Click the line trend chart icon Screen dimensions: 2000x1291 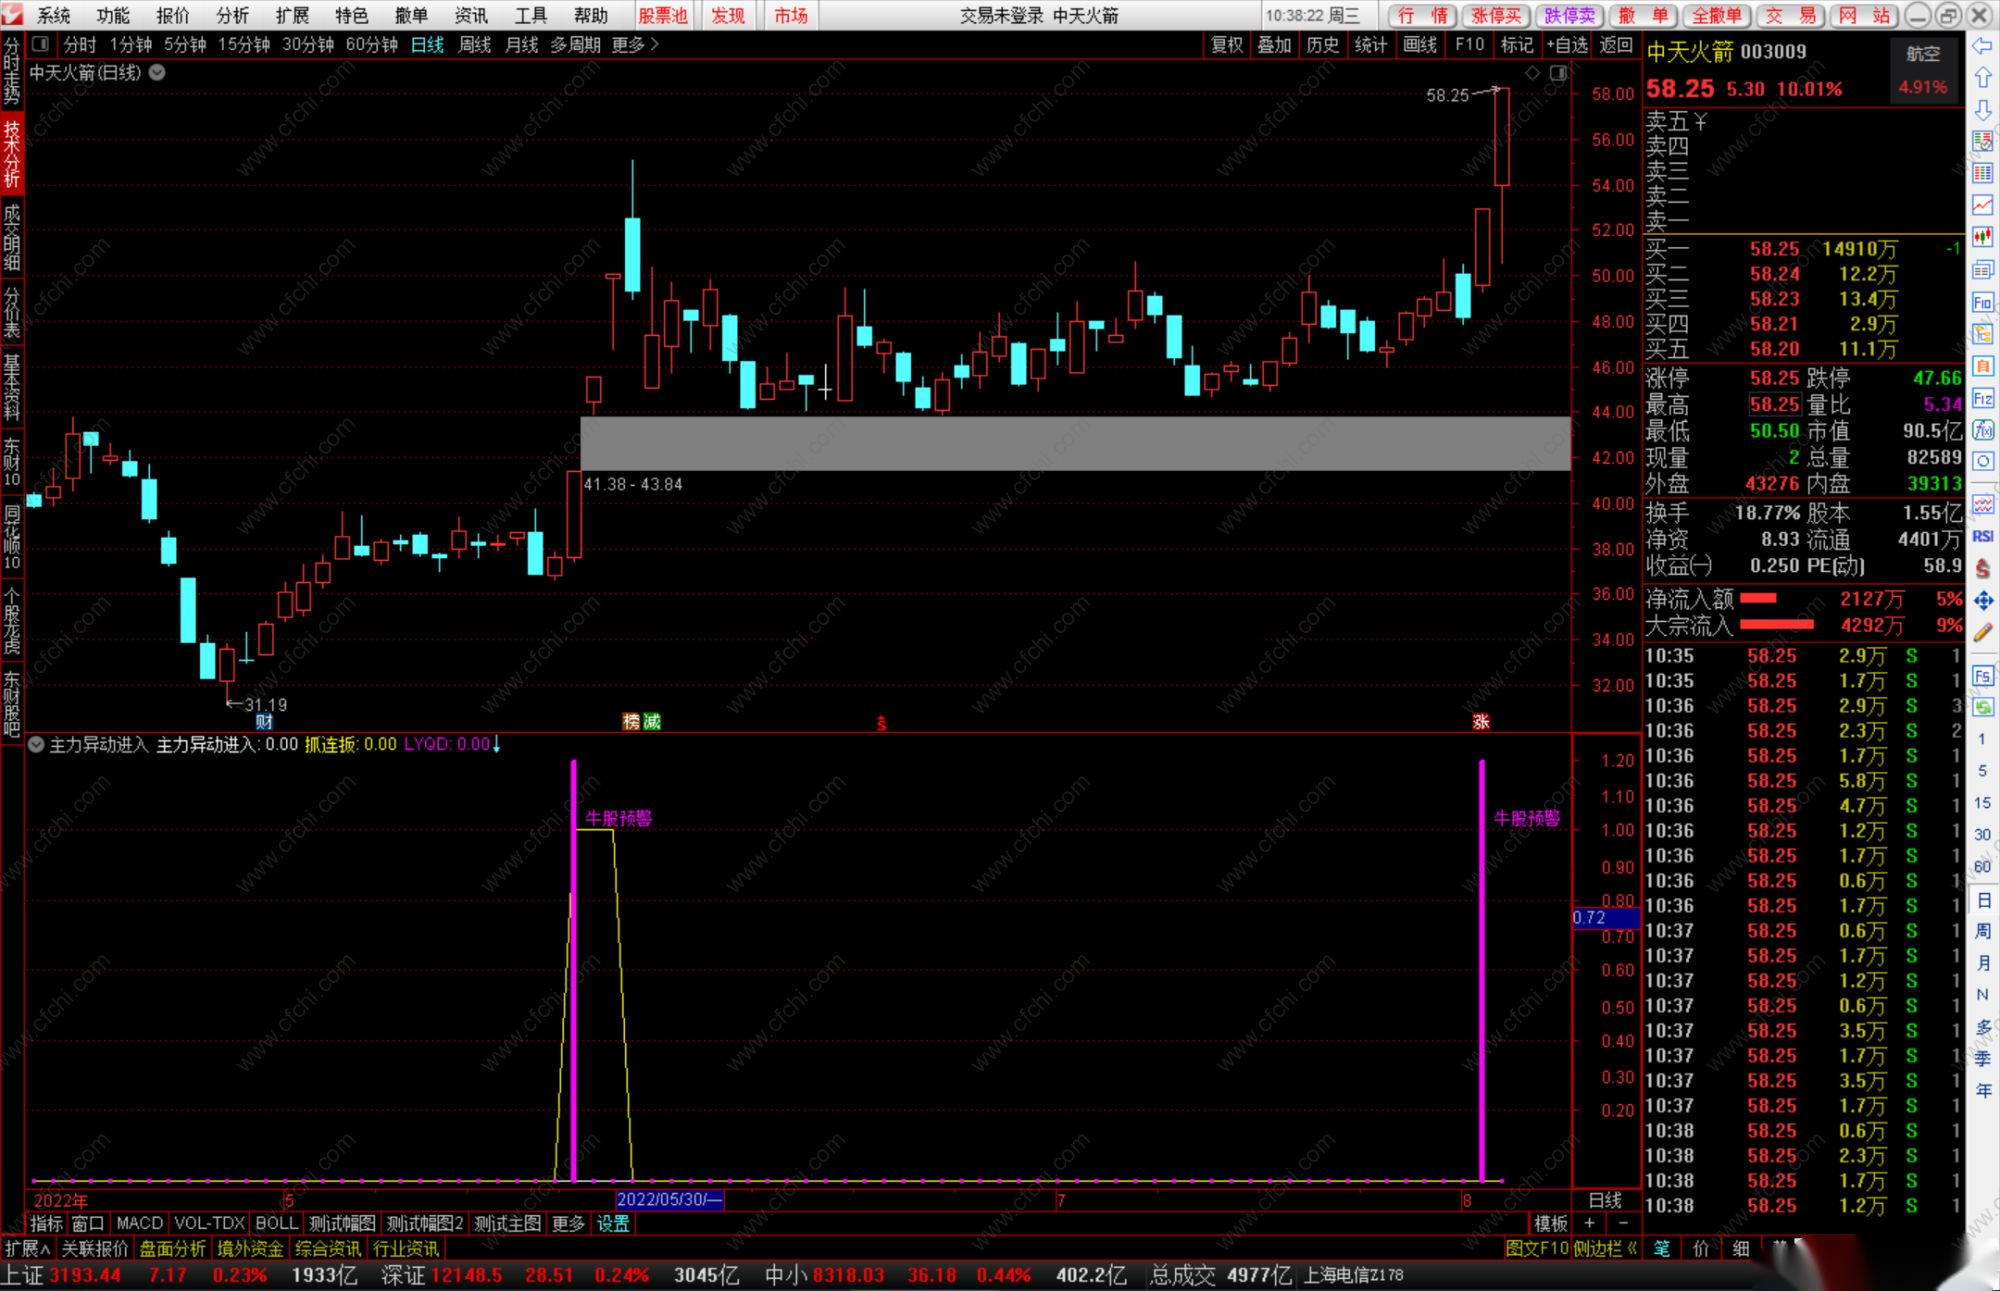pyautogui.click(x=1982, y=205)
